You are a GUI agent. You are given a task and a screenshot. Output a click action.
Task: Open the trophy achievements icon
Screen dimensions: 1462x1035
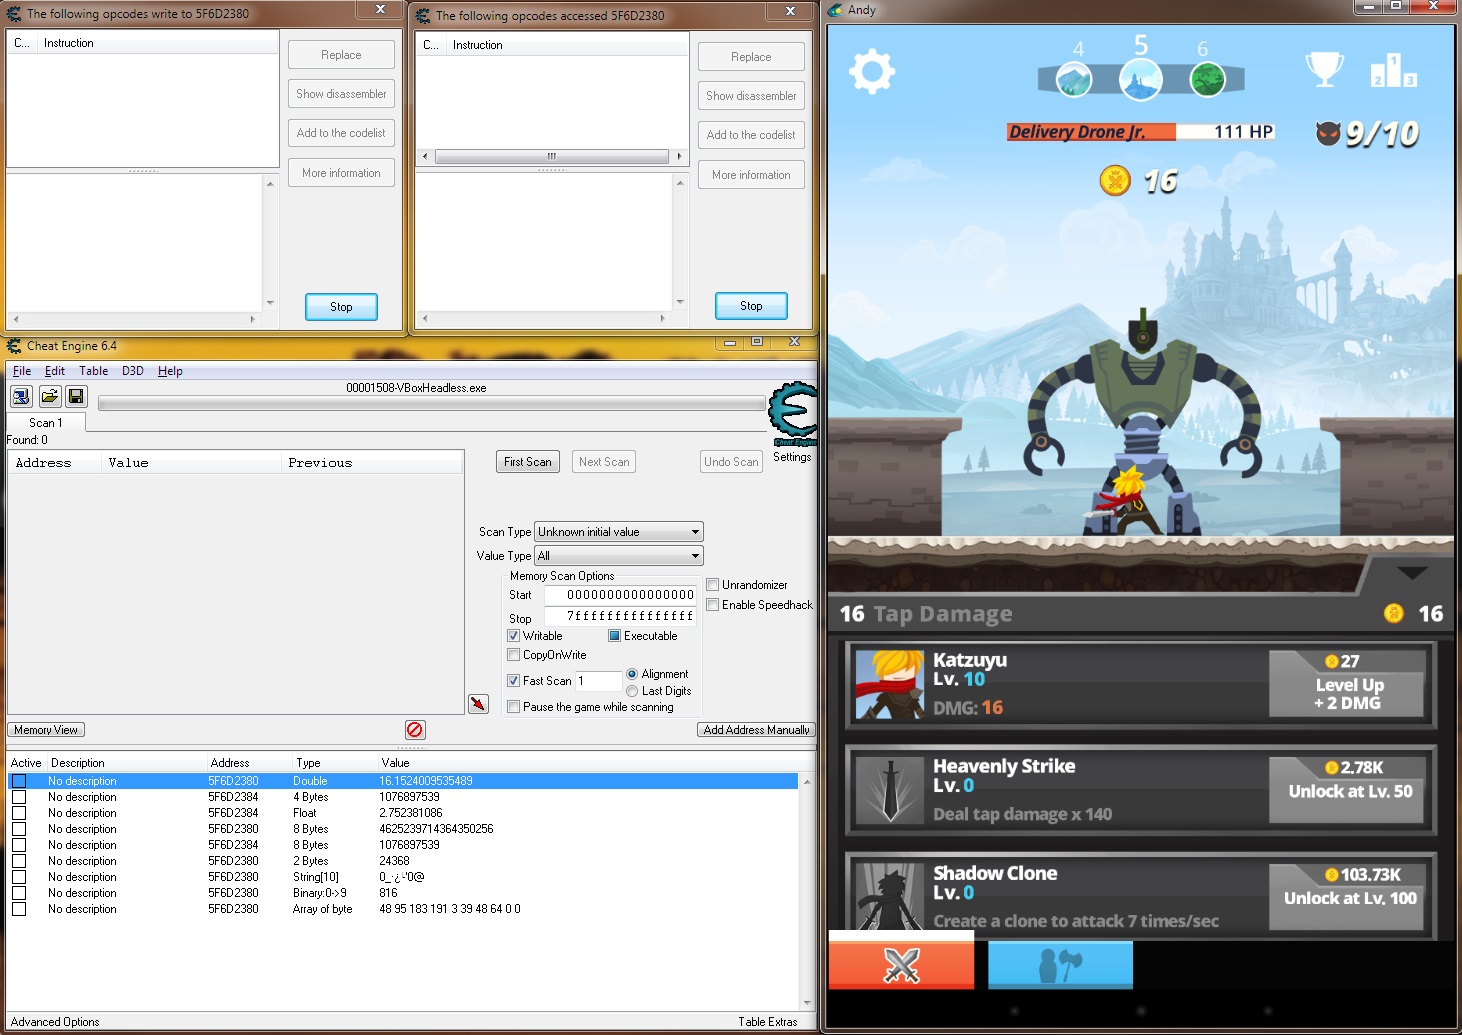point(1324,69)
